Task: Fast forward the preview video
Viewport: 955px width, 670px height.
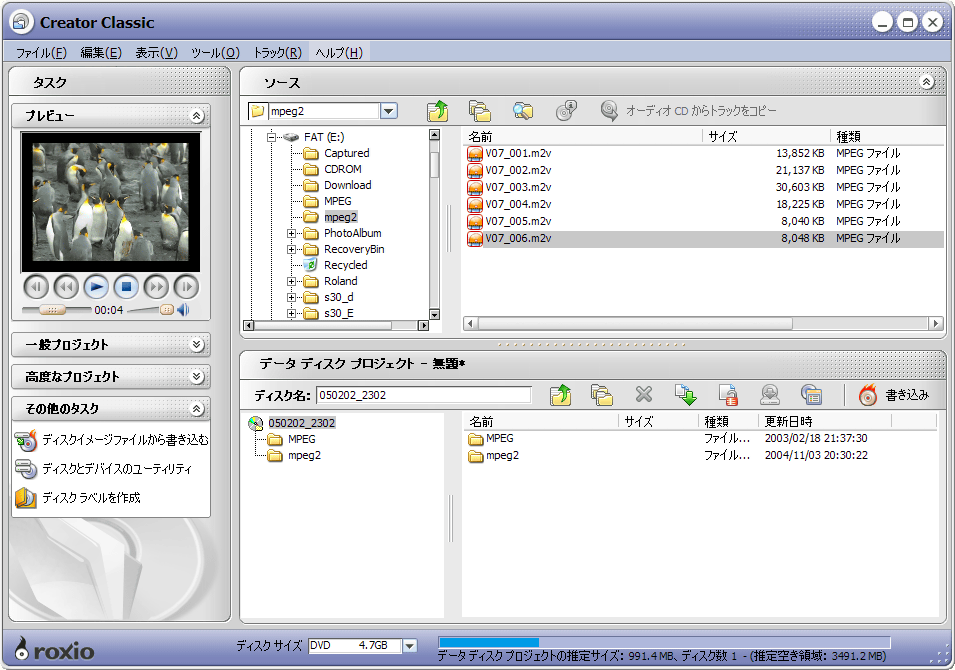Action: [156, 287]
